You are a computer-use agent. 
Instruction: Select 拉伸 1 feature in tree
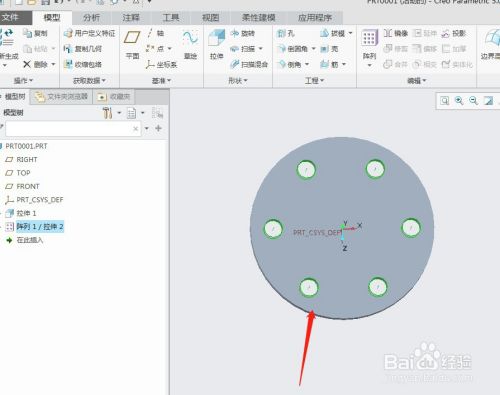pyautogui.click(x=21, y=213)
